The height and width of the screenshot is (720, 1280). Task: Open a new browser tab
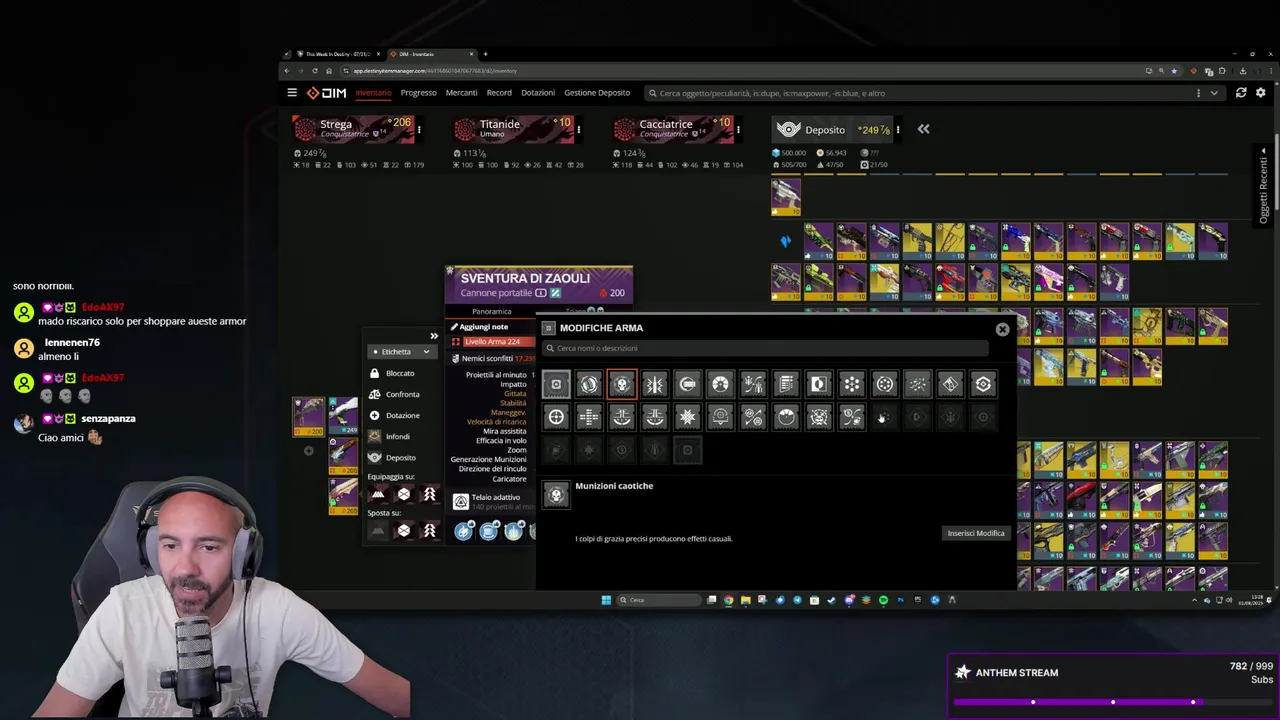pyautogui.click(x=486, y=54)
